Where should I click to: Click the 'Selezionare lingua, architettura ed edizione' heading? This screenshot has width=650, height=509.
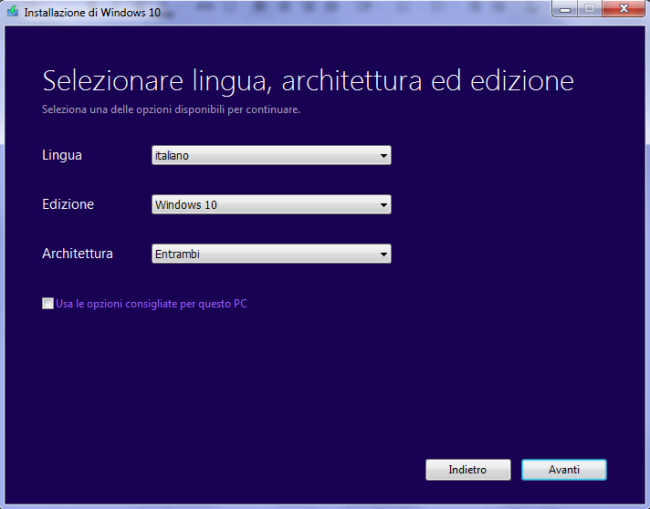[308, 80]
